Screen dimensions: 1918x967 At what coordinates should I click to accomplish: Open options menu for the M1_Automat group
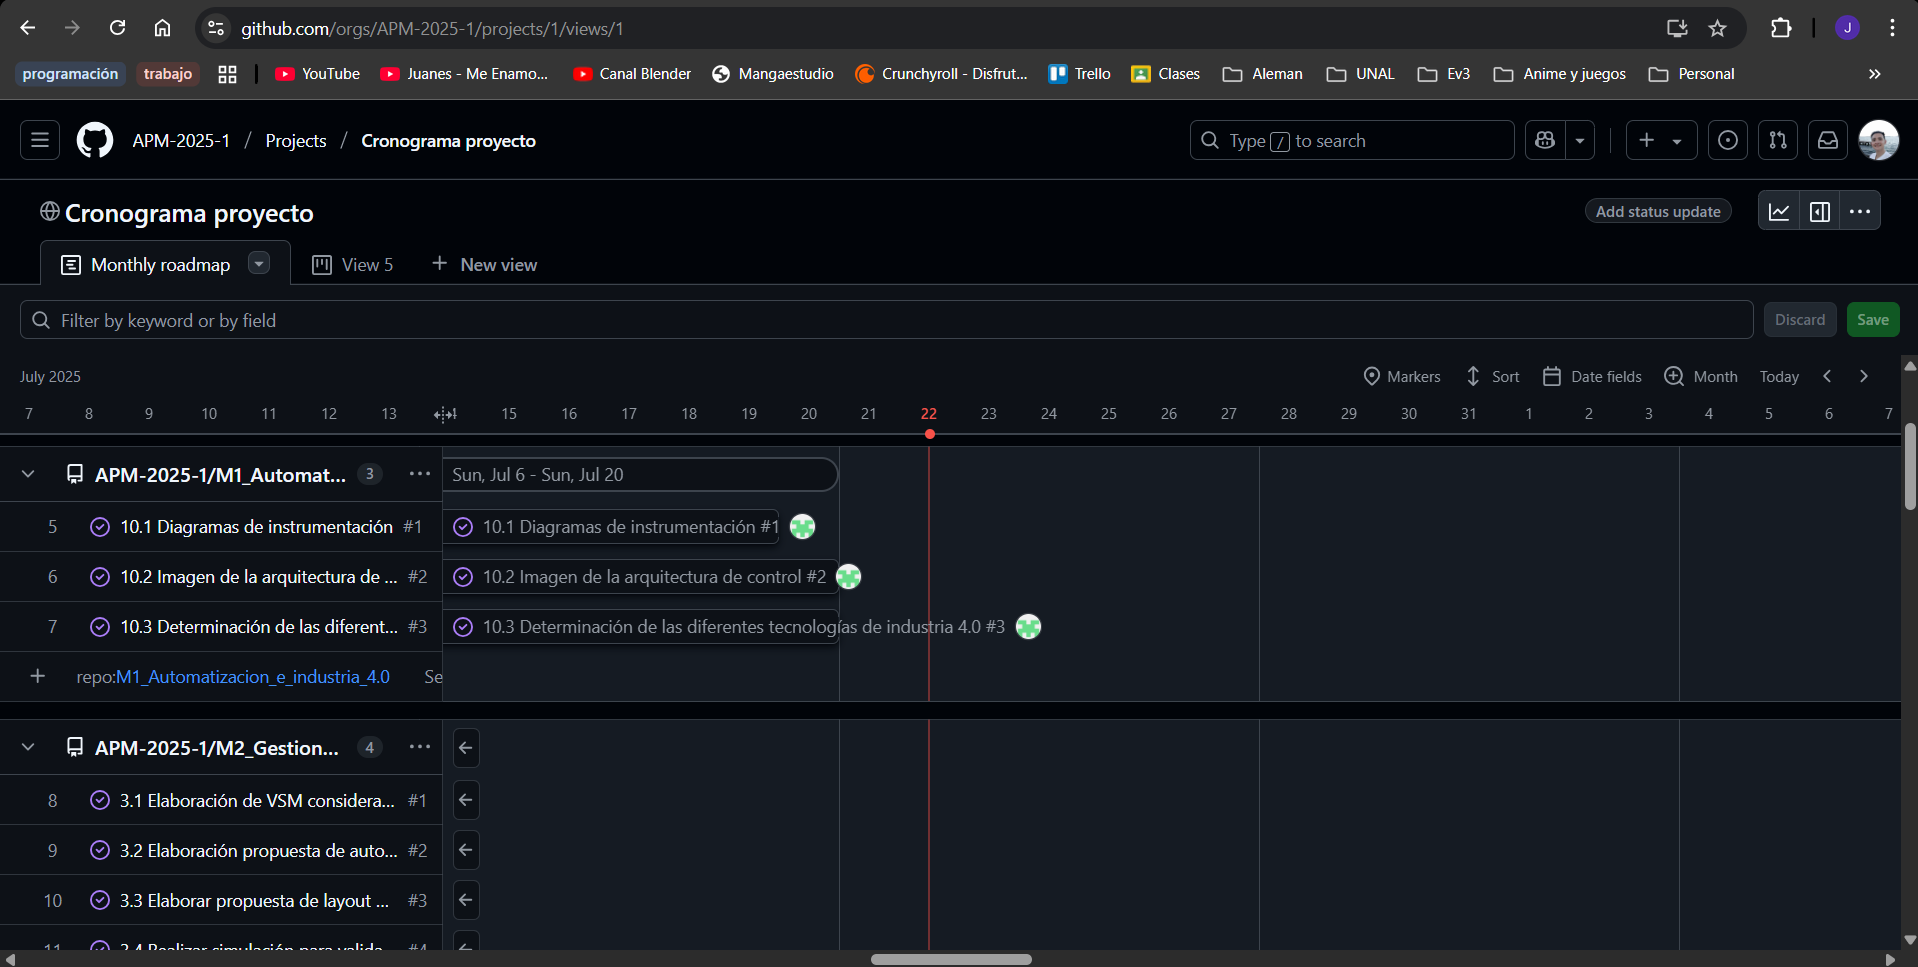tap(420, 474)
